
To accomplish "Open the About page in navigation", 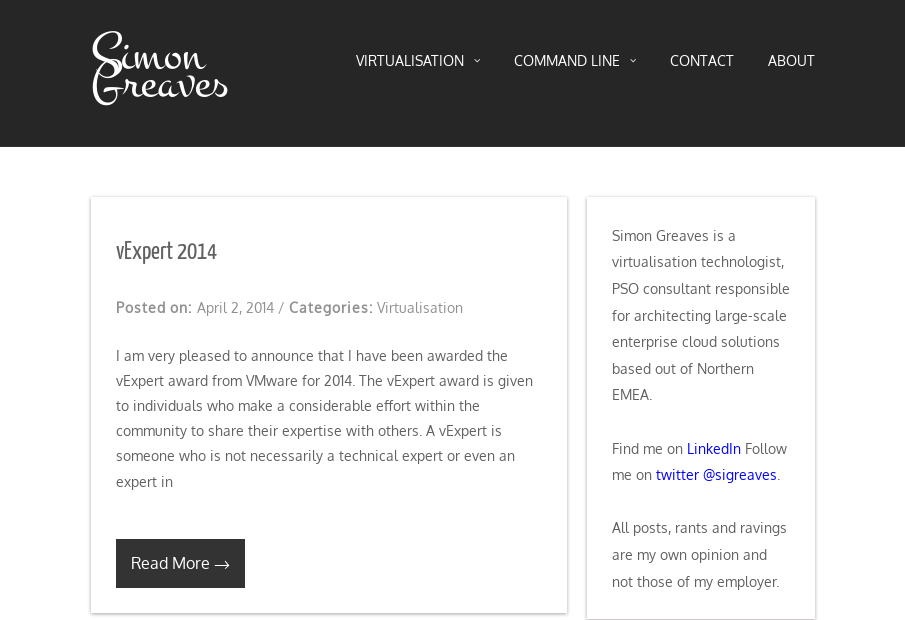I will tap(791, 61).
